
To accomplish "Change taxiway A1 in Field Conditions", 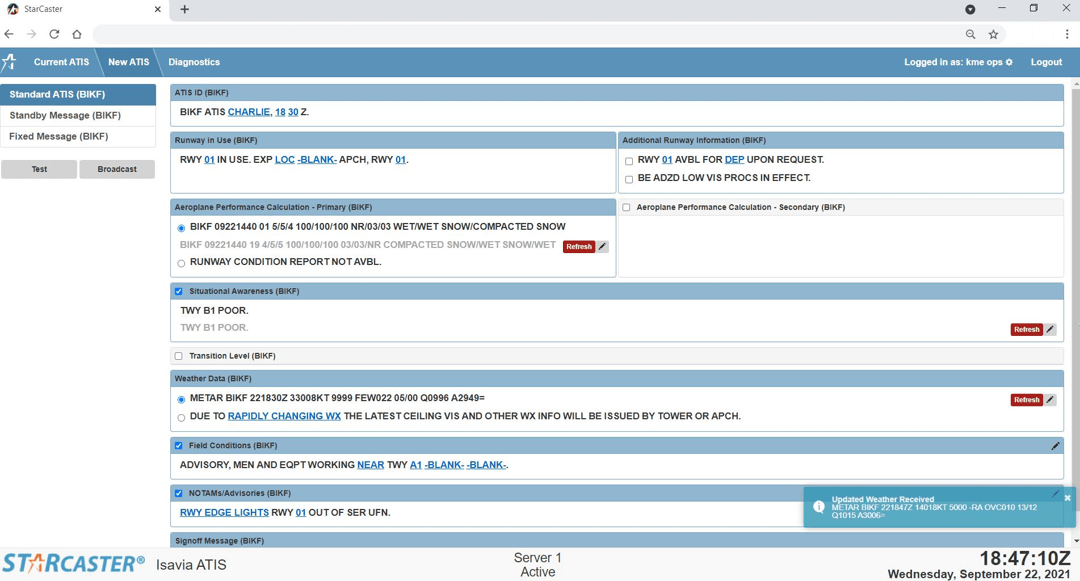I will 415,465.
